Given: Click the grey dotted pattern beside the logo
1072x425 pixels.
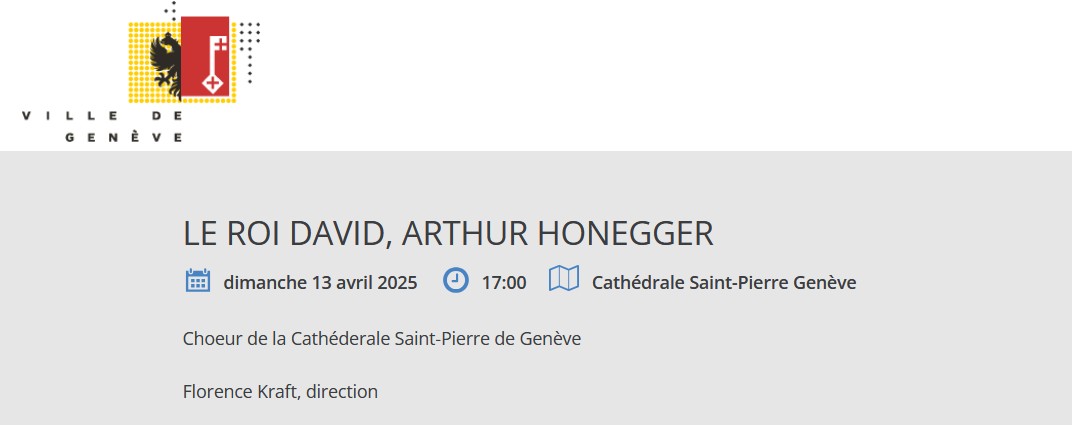Looking at the screenshot, I should (250, 50).
